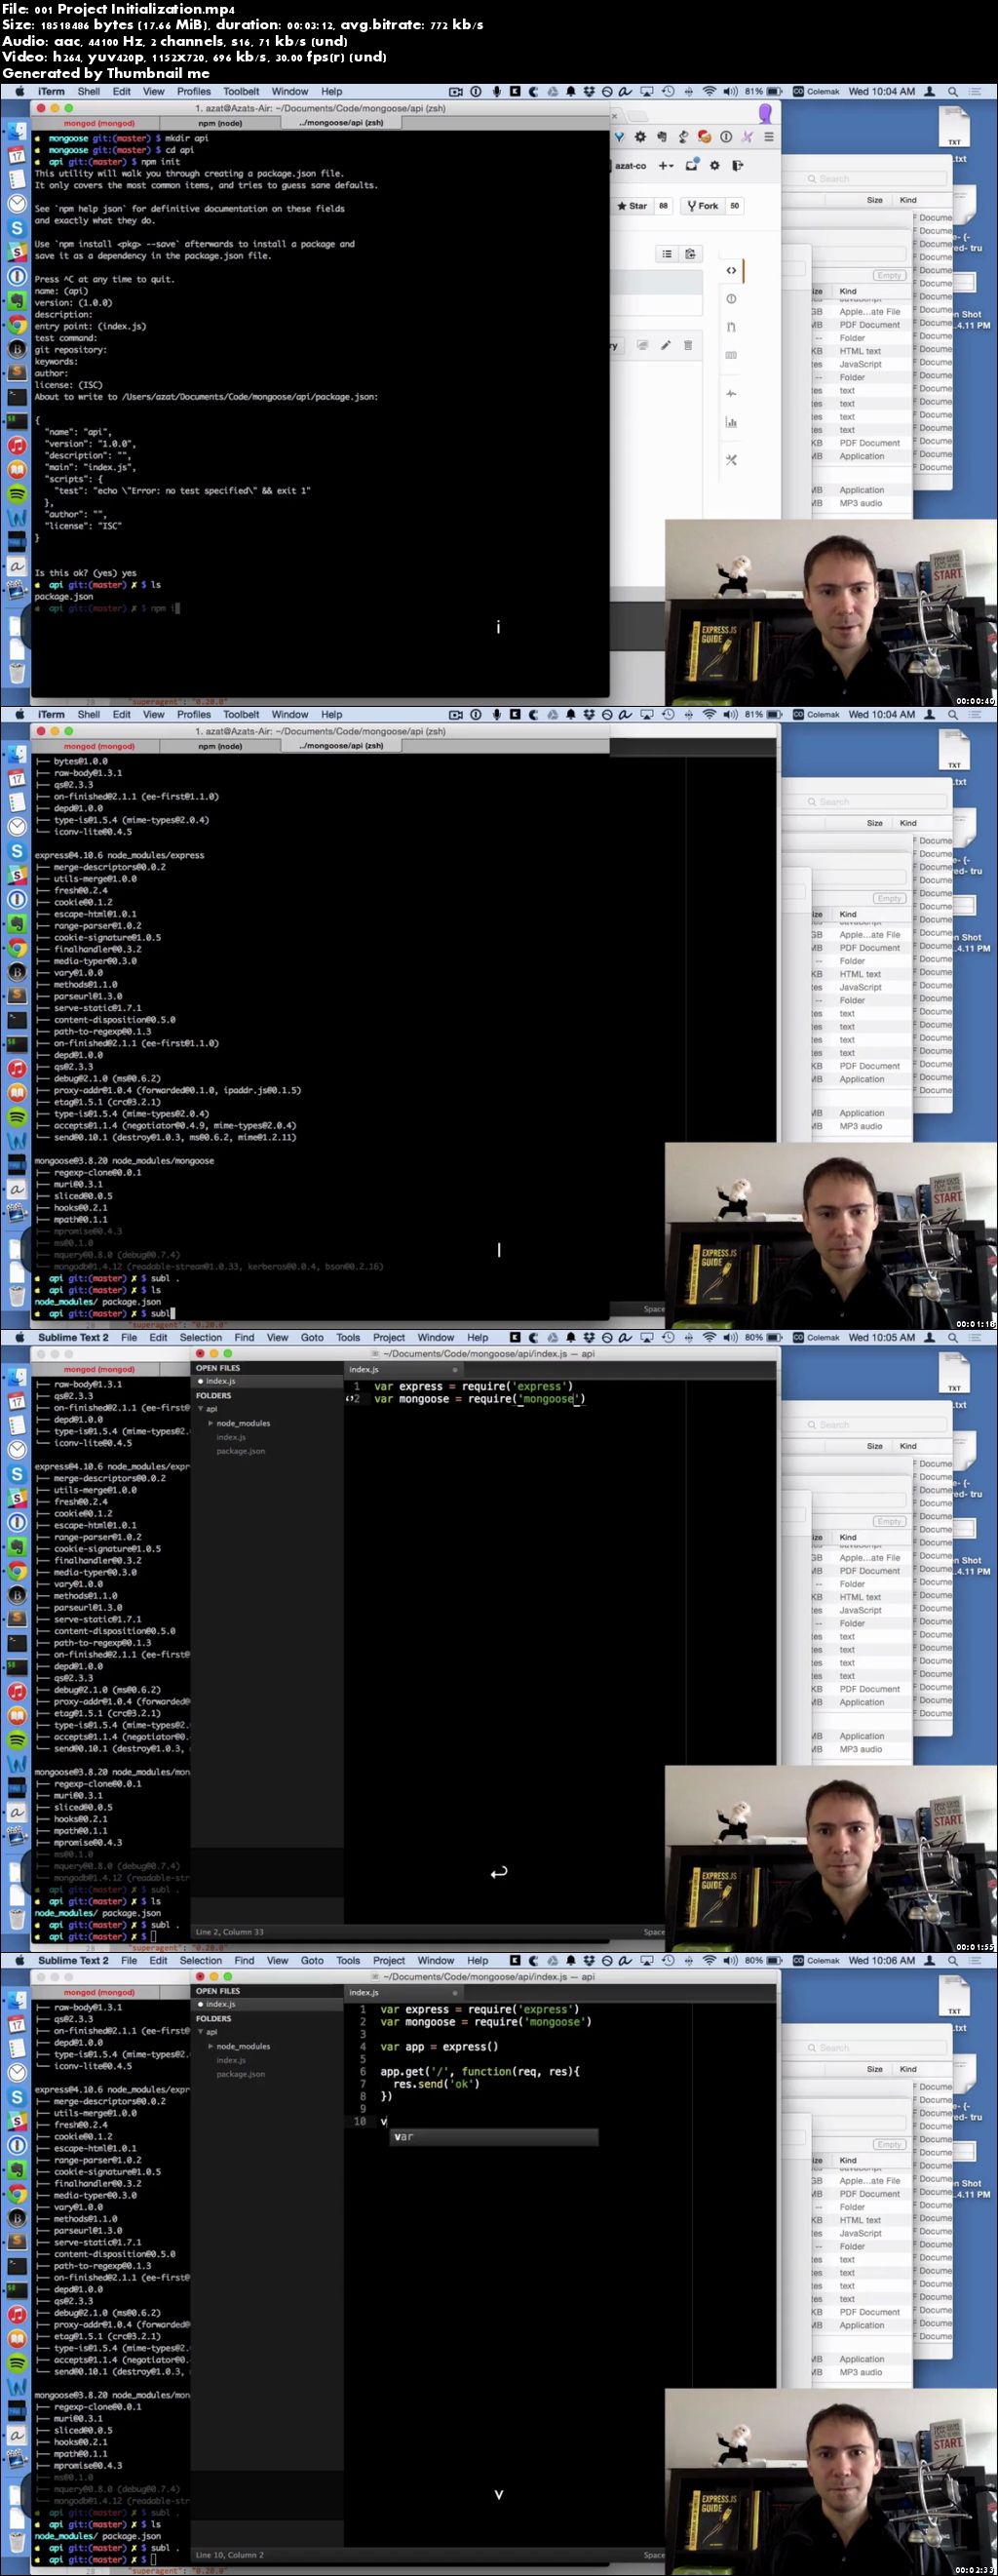
Task: Select JavaScript row in Finder, Sublime Line 2 frame
Action: click(x=861, y=1610)
